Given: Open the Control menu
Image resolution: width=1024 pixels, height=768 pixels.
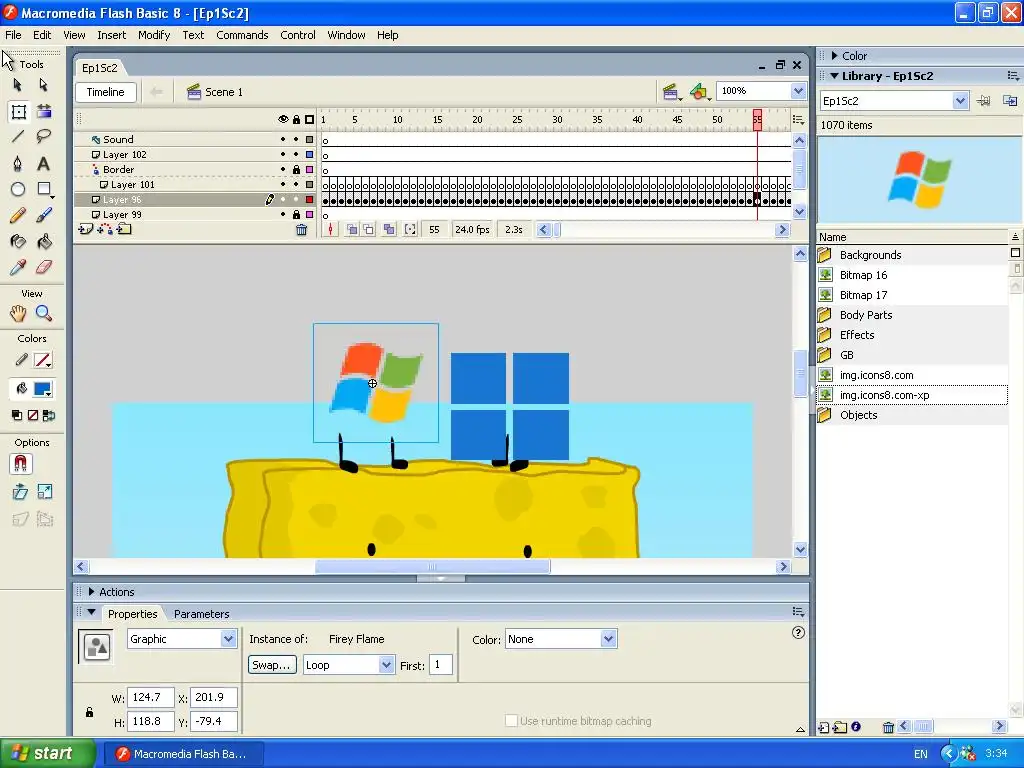Looking at the screenshot, I should 298,35.
